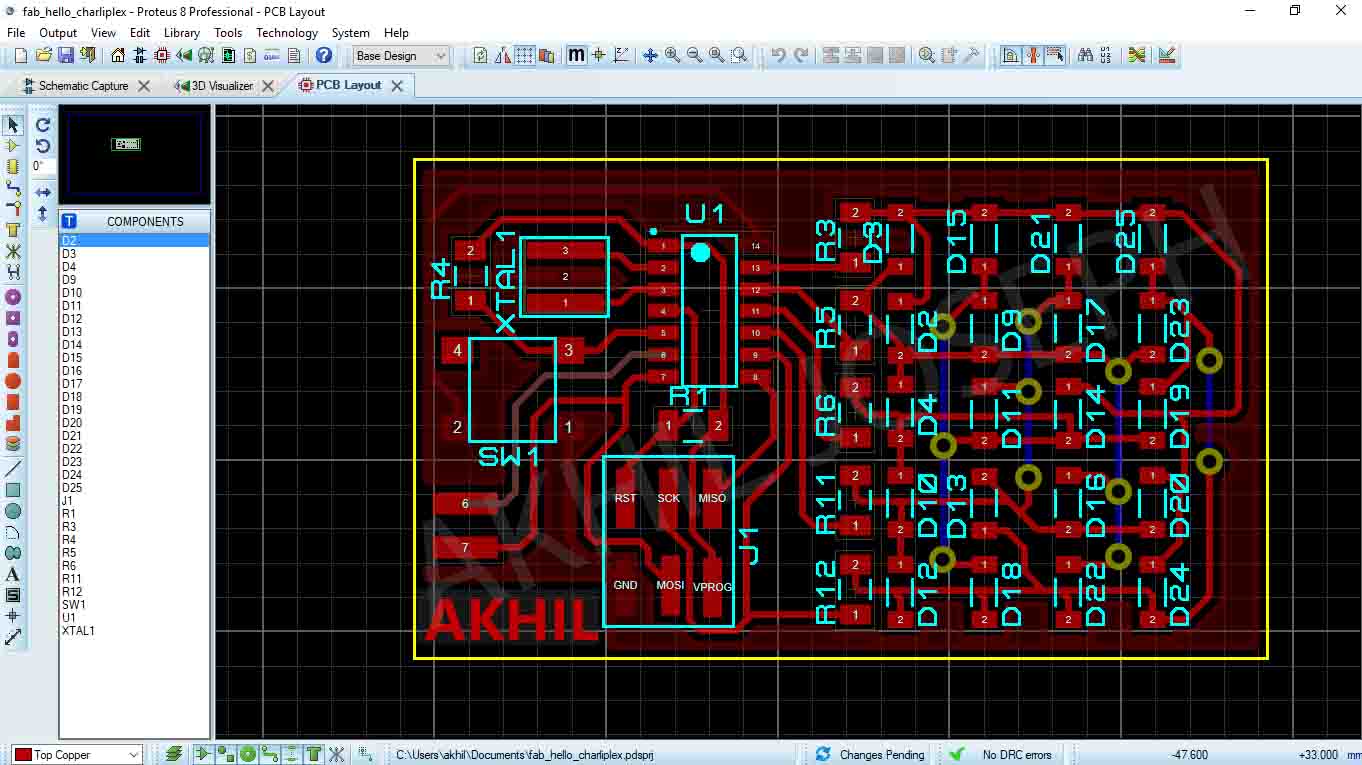Activate the Ratsnest Mode tool
The height and width of the screenshot is (765, 1362).
click(13, 251)
